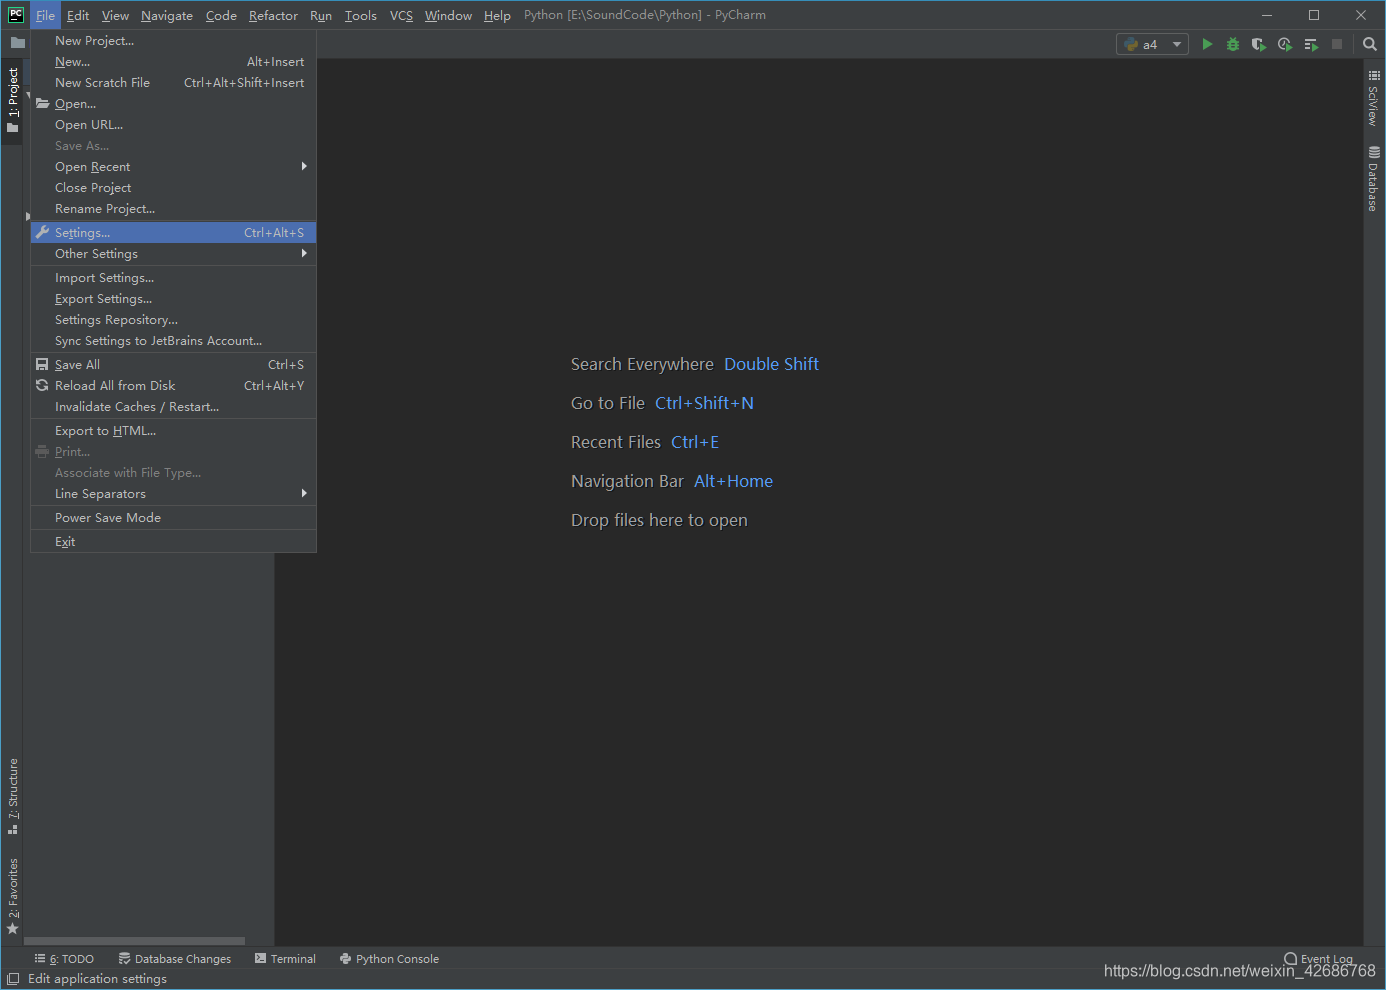Open the Refactor menu

click(273, 15)
